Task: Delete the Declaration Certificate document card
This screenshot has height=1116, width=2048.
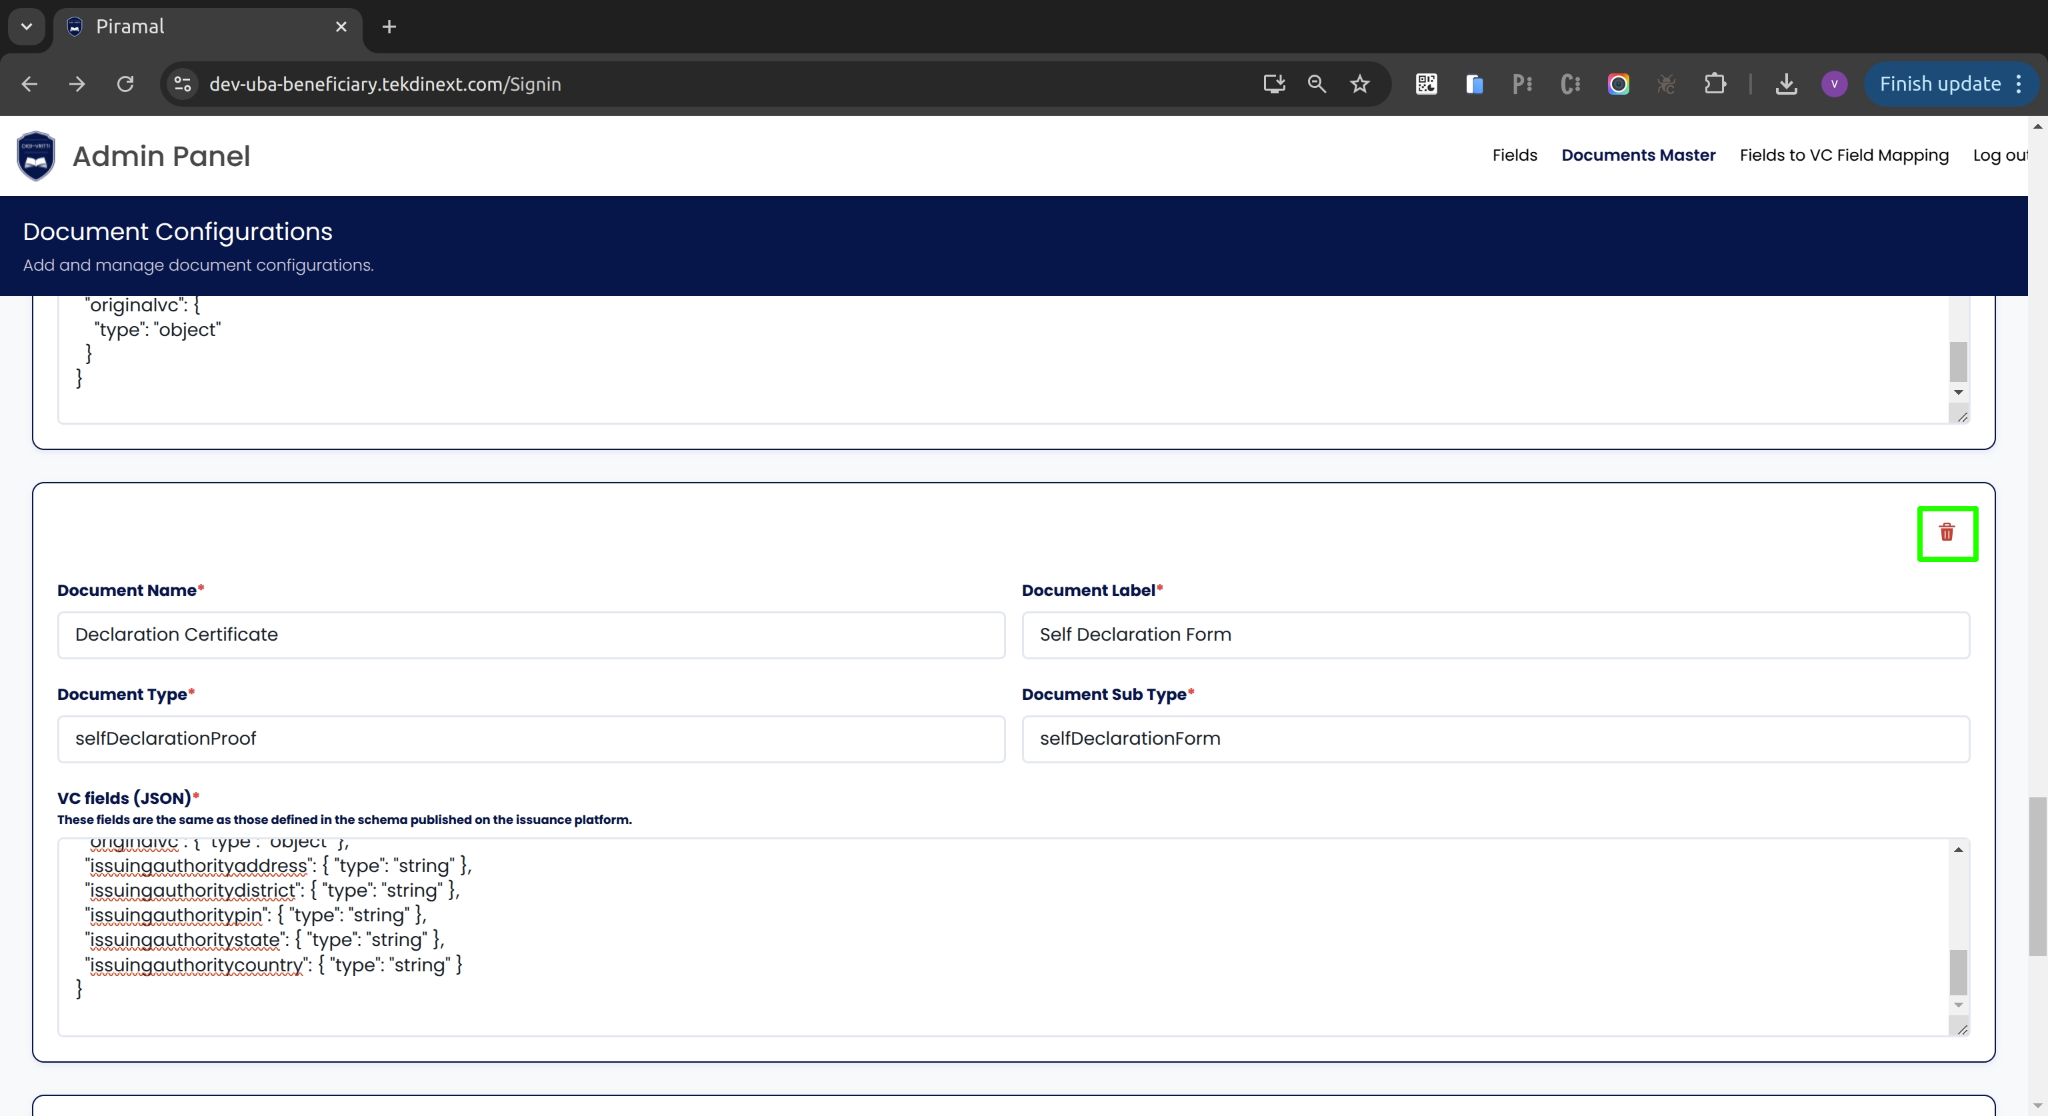Action: (x=1946, y=533)
